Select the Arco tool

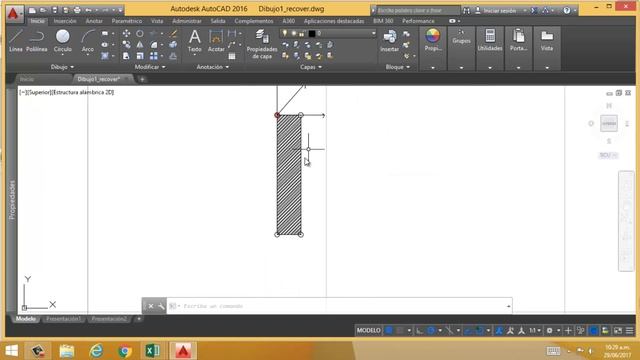pos(87,41)
